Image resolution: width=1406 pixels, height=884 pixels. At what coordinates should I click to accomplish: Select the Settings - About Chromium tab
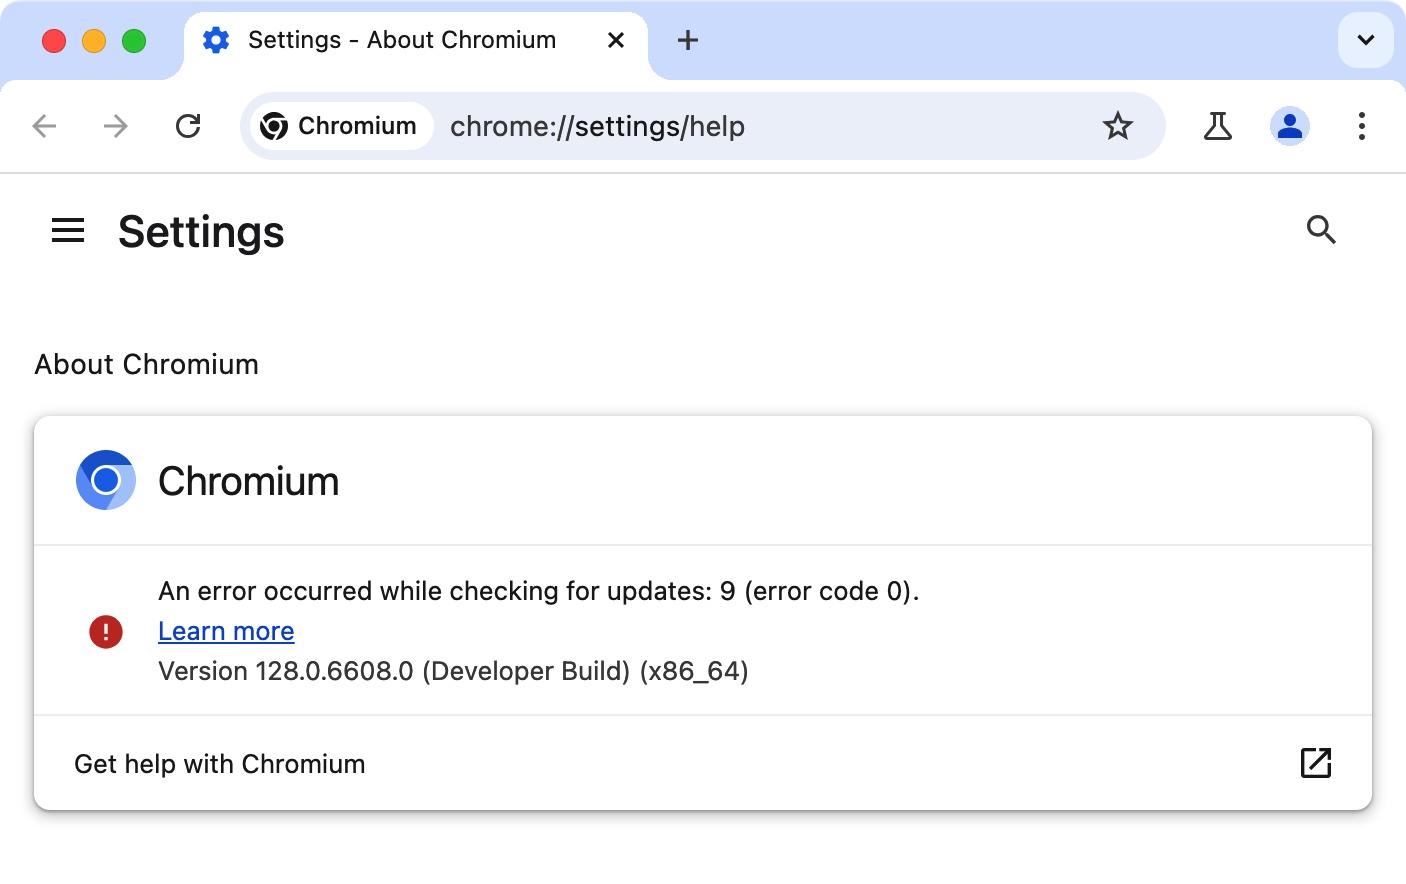(x=416, y=40)
